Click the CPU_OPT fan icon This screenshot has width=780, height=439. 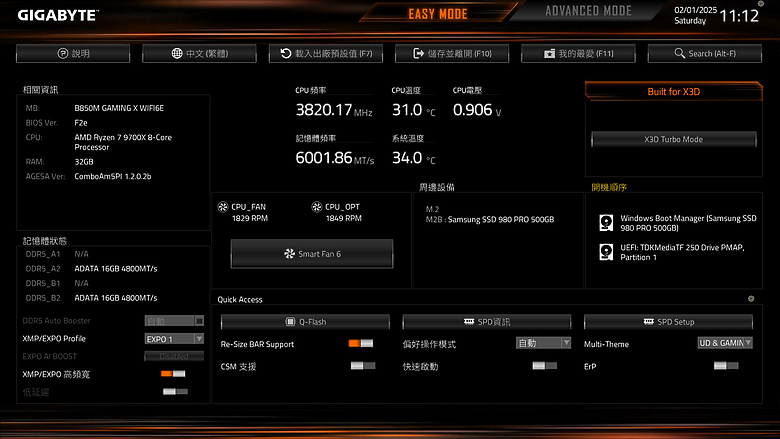coord(316,207)
